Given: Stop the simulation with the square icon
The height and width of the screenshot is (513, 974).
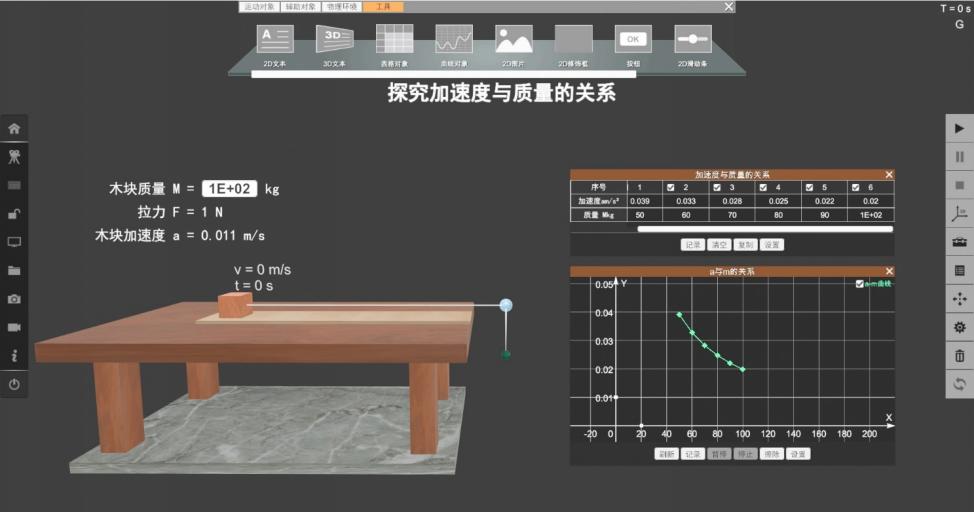Looking at the screenshot, I should pyautogui.click(x=960, y=185).
